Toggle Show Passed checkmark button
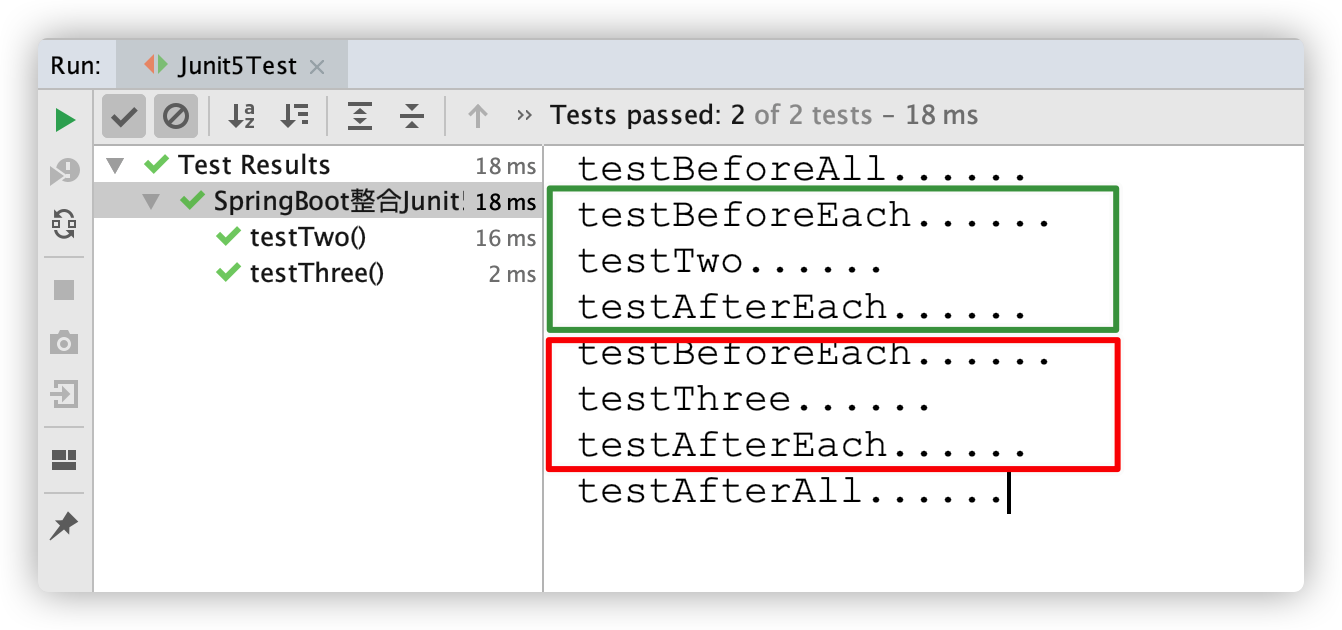Image resolution: width=1342 pixels, height=630 pixels. coord(124,117)
